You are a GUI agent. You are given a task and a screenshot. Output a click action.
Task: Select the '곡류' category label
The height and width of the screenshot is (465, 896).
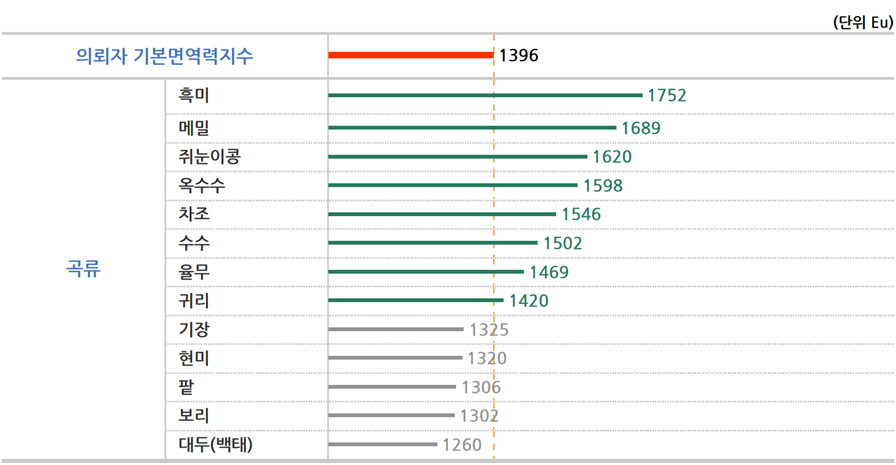(x=83, y=268)
